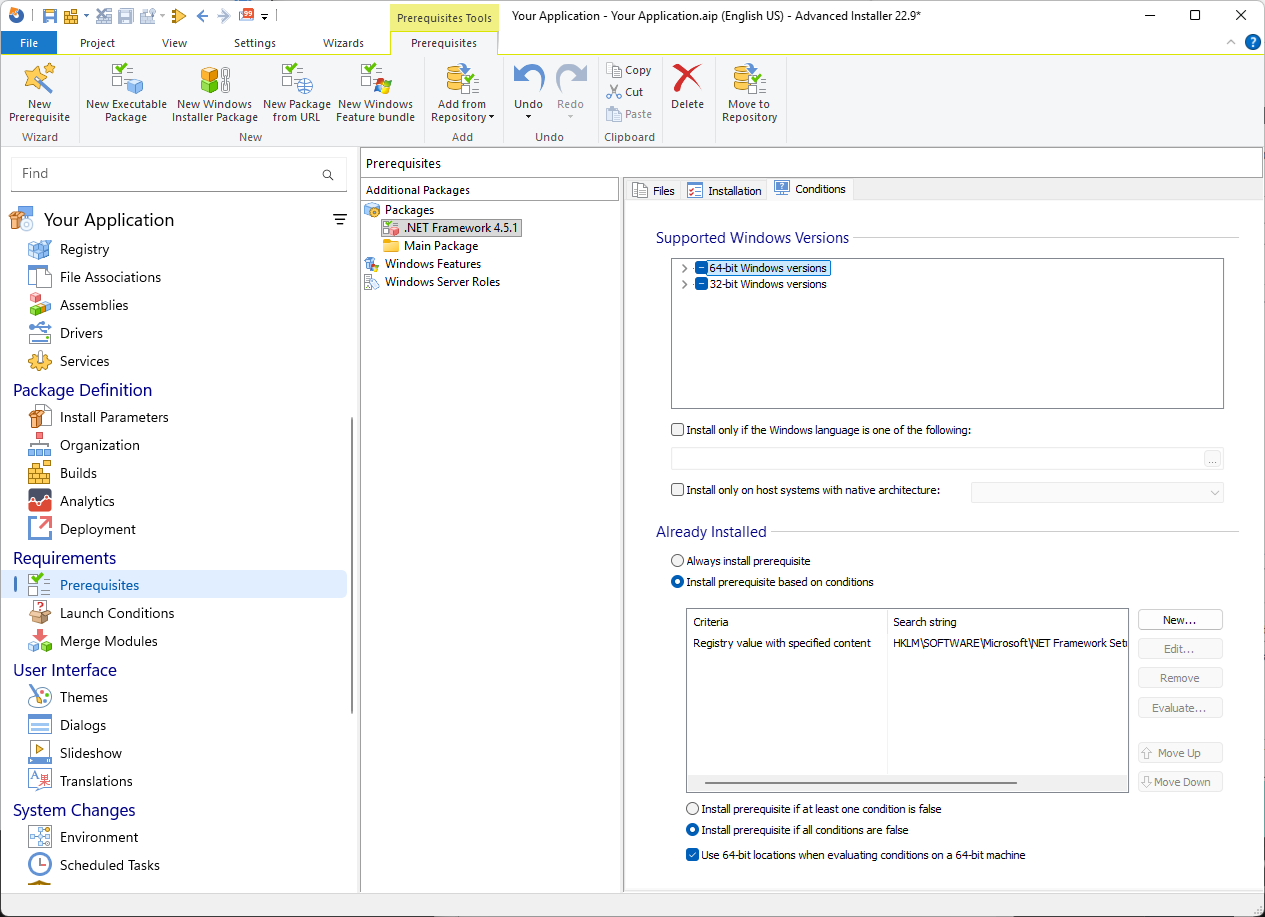Expand the 64-bit Windows versions node
The image size is (1265, 917).
click(x=684, y=268)
